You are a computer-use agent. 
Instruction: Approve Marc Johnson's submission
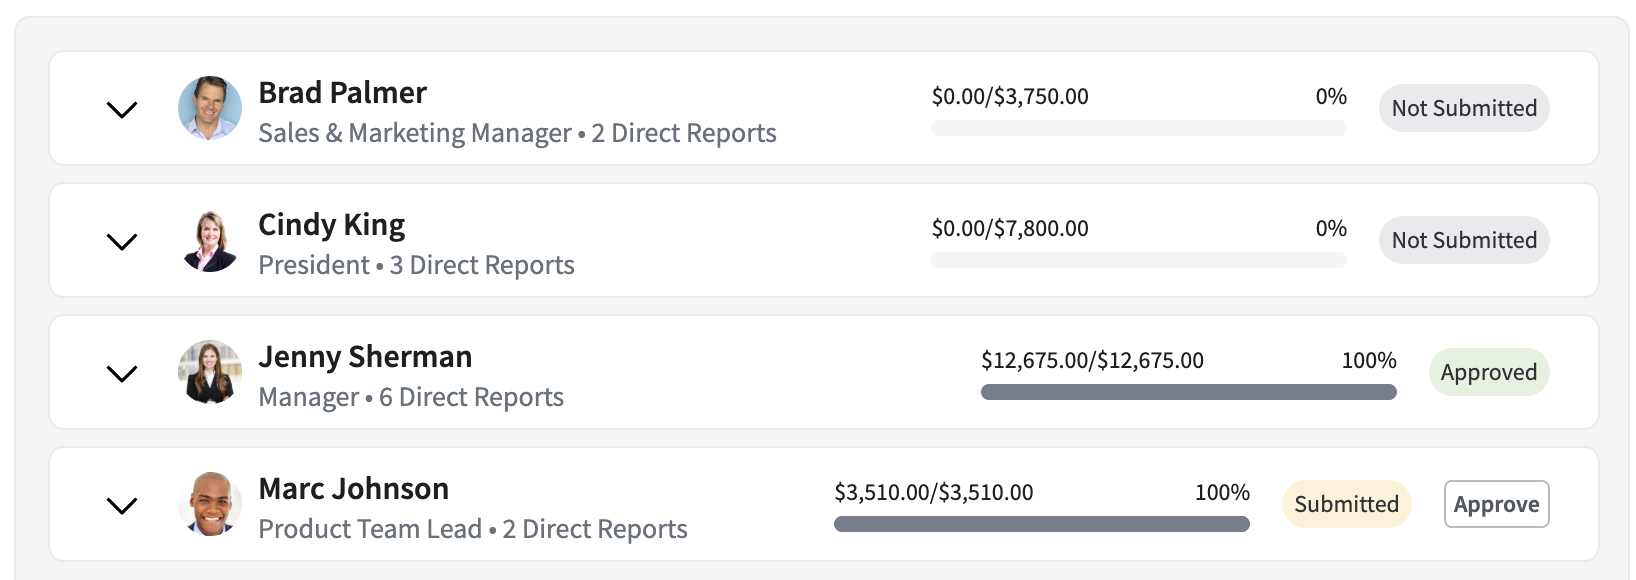[x=1496, y=504]
